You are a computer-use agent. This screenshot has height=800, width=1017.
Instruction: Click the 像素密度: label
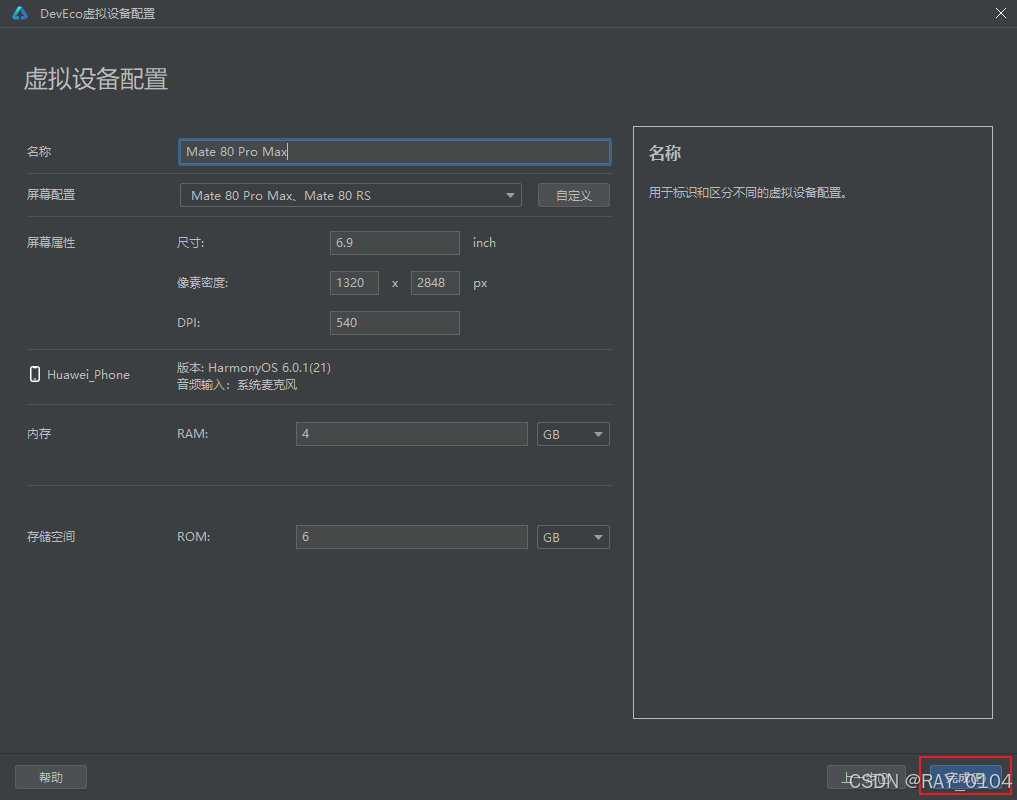click(202, 283)
